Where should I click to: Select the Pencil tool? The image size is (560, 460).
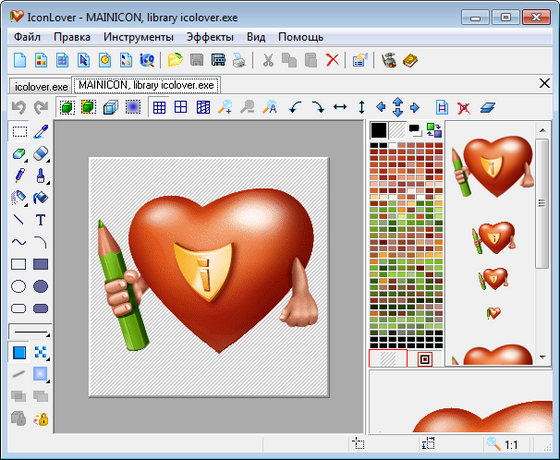19,176
